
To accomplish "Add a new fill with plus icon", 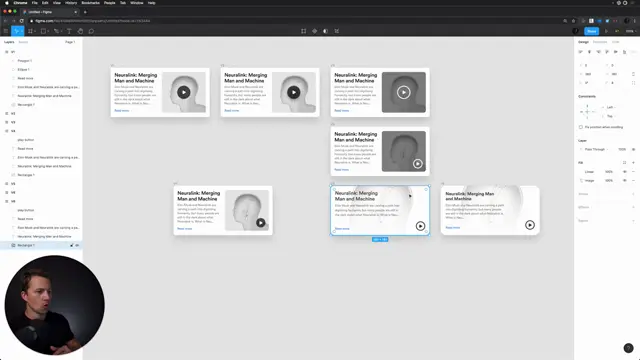I will (633, 162).
